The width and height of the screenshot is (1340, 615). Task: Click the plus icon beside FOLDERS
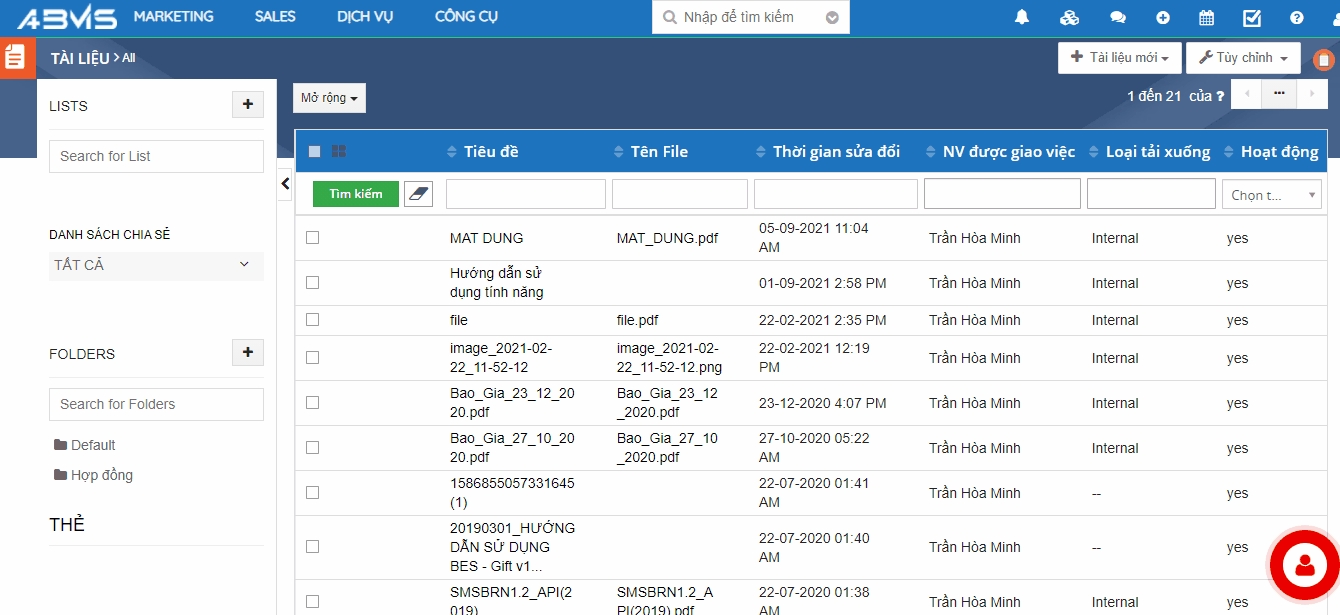coord(248,352)
